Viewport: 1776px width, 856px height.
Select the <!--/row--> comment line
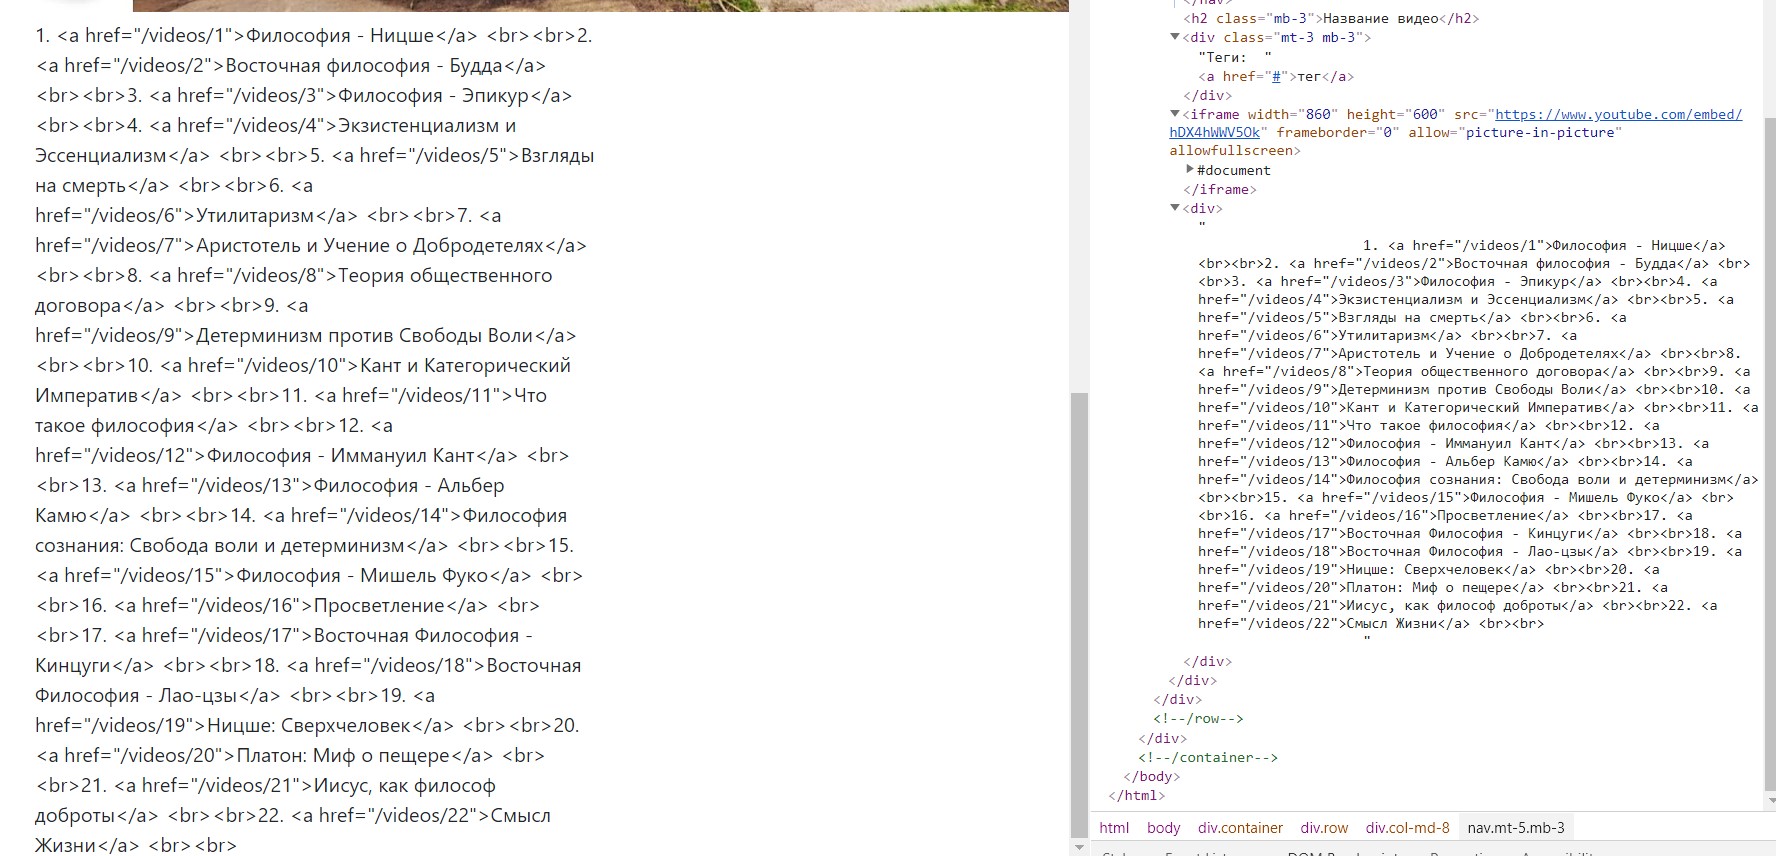click(x=1198, y=718)
